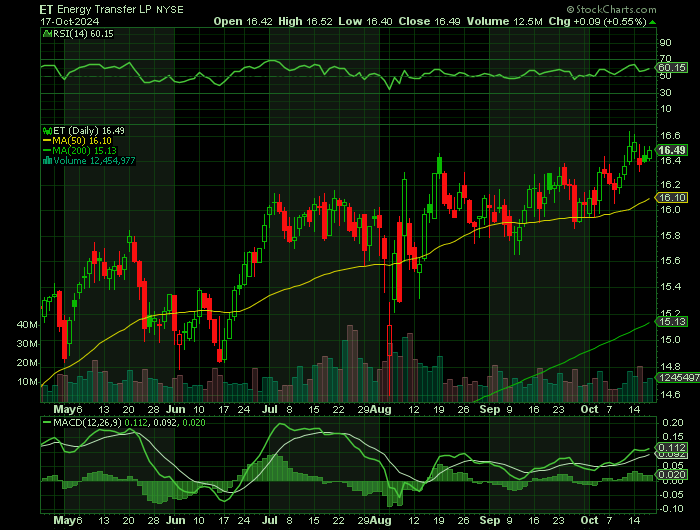Click the candlestick icon beside ET (Daily)
This screenshot has height=530, width=700.
tap(47, 131)
